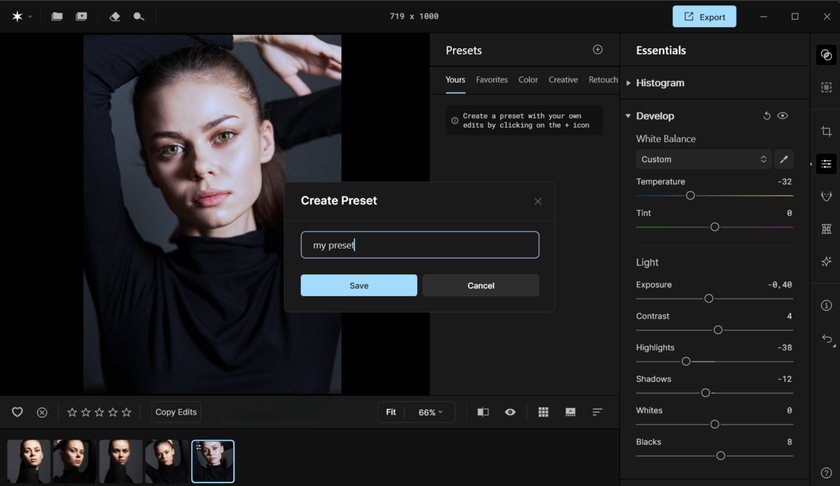Viewport: 840px width, 486px height.
Task: Click the Tint slider handle
Action: (715, 227)
